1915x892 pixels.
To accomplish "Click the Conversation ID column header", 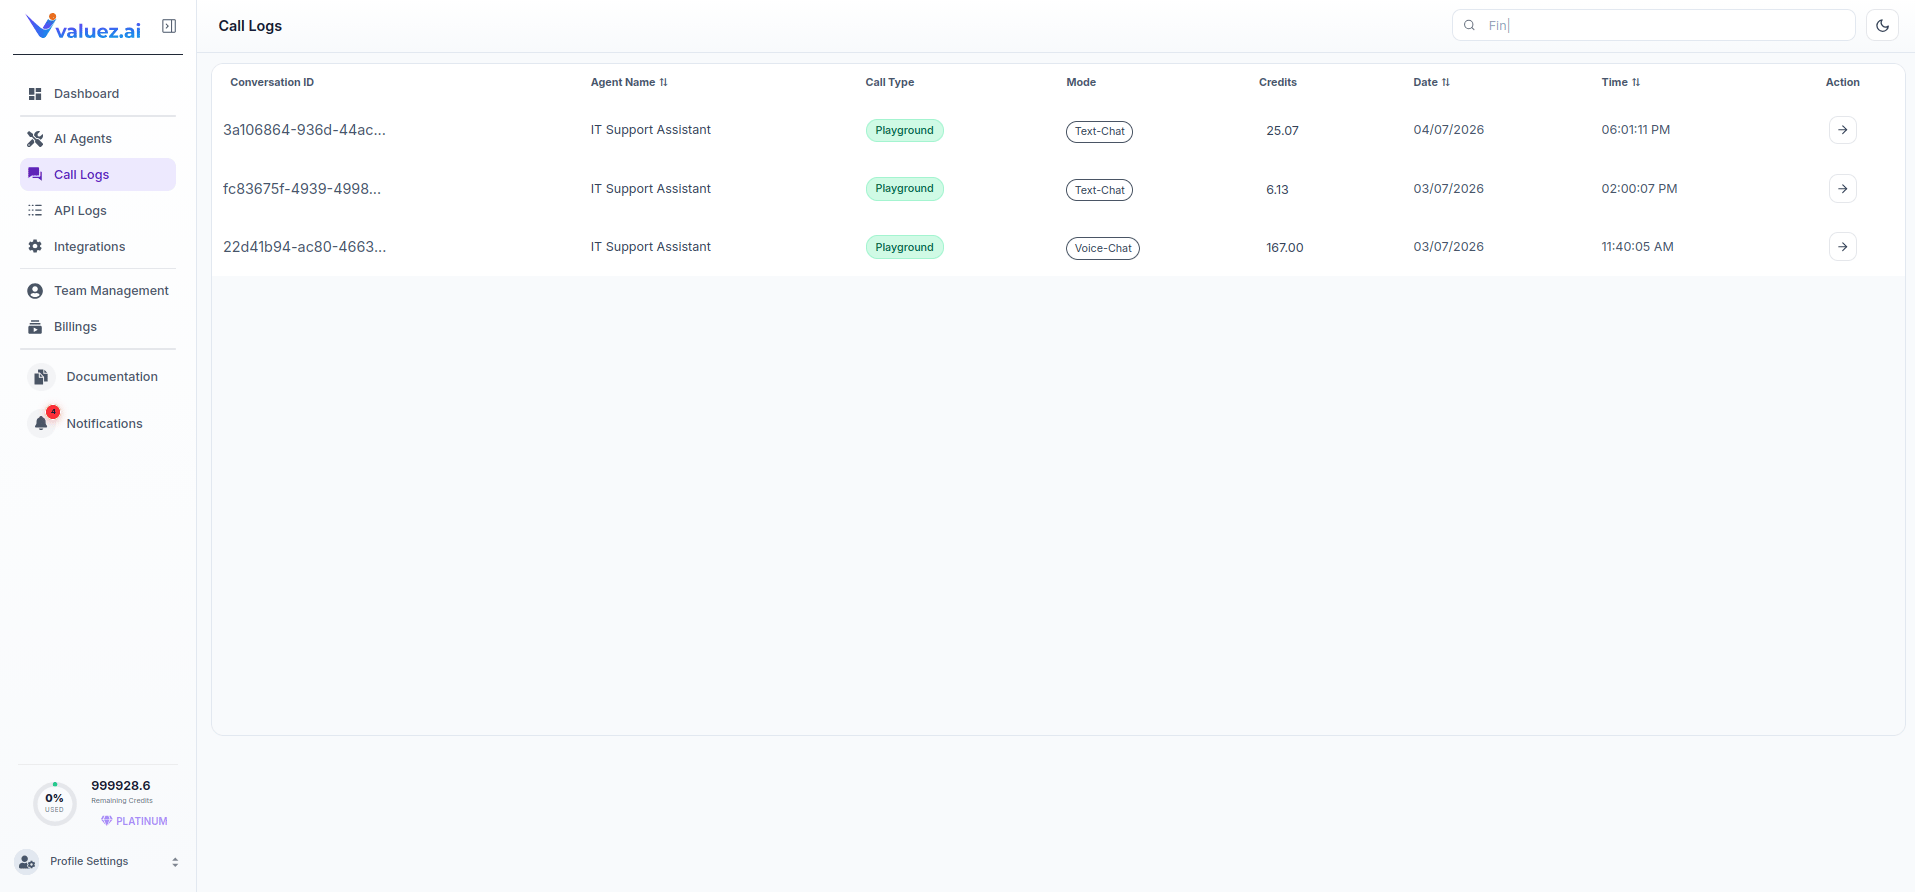I will coord(272,83).
